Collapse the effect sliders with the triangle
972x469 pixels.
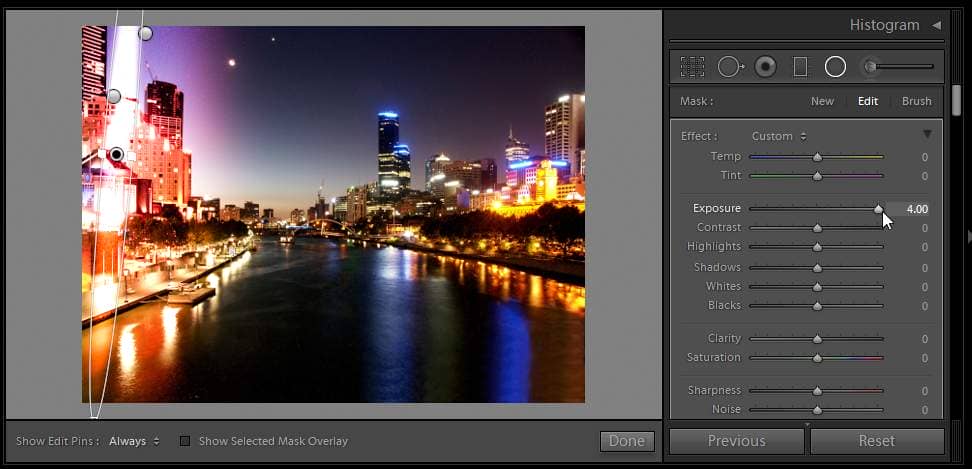click(x=927, y=135)
